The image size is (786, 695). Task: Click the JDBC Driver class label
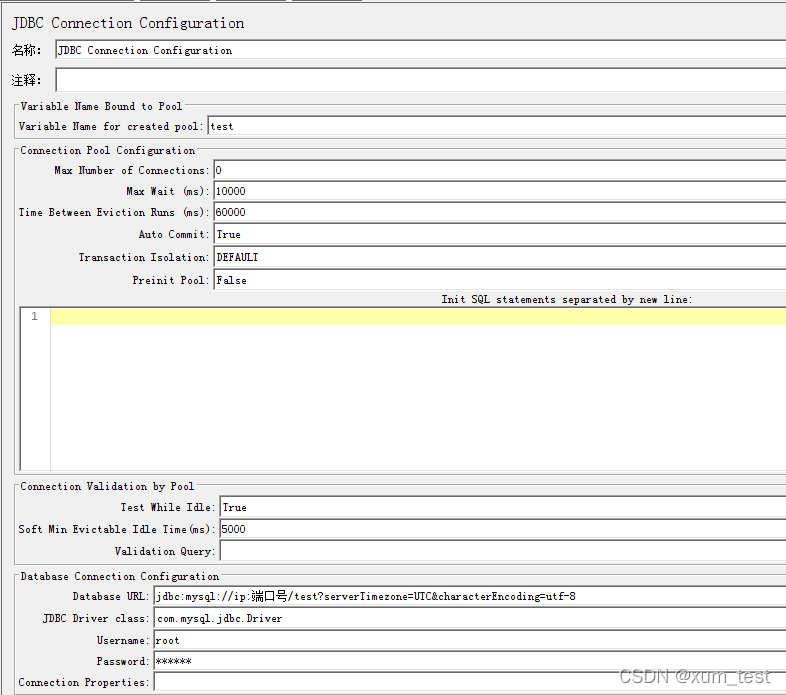[96, 618]
